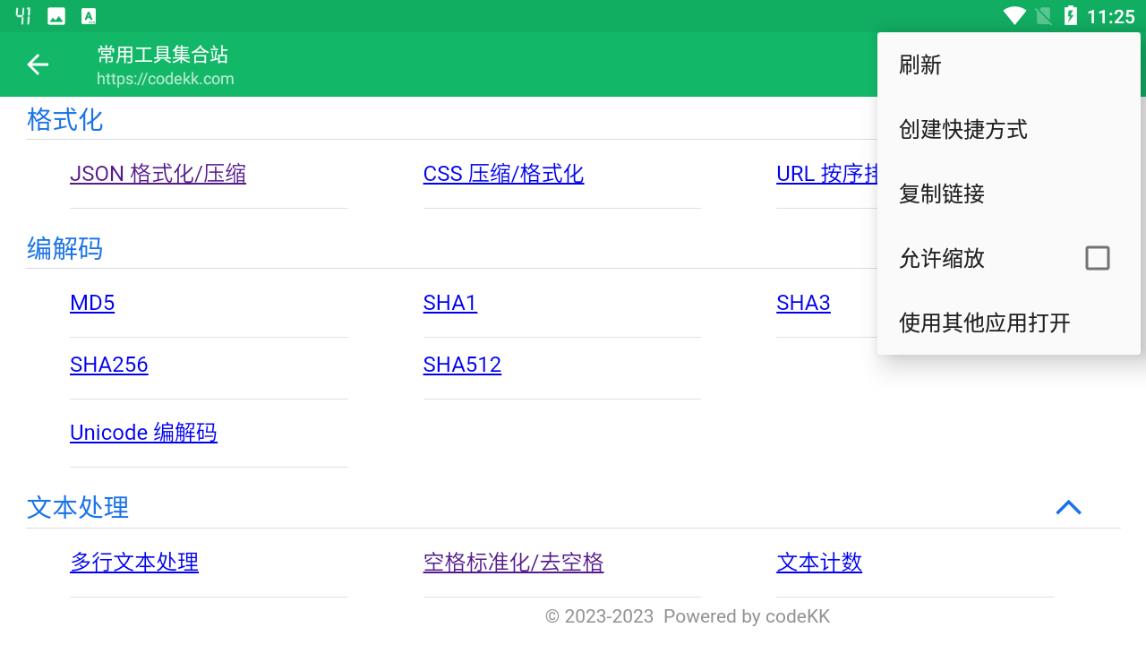This screenshot has width=1146, height=645.
Task: Collapse the 文本处理 section
Action: (x=1069, y=507)
